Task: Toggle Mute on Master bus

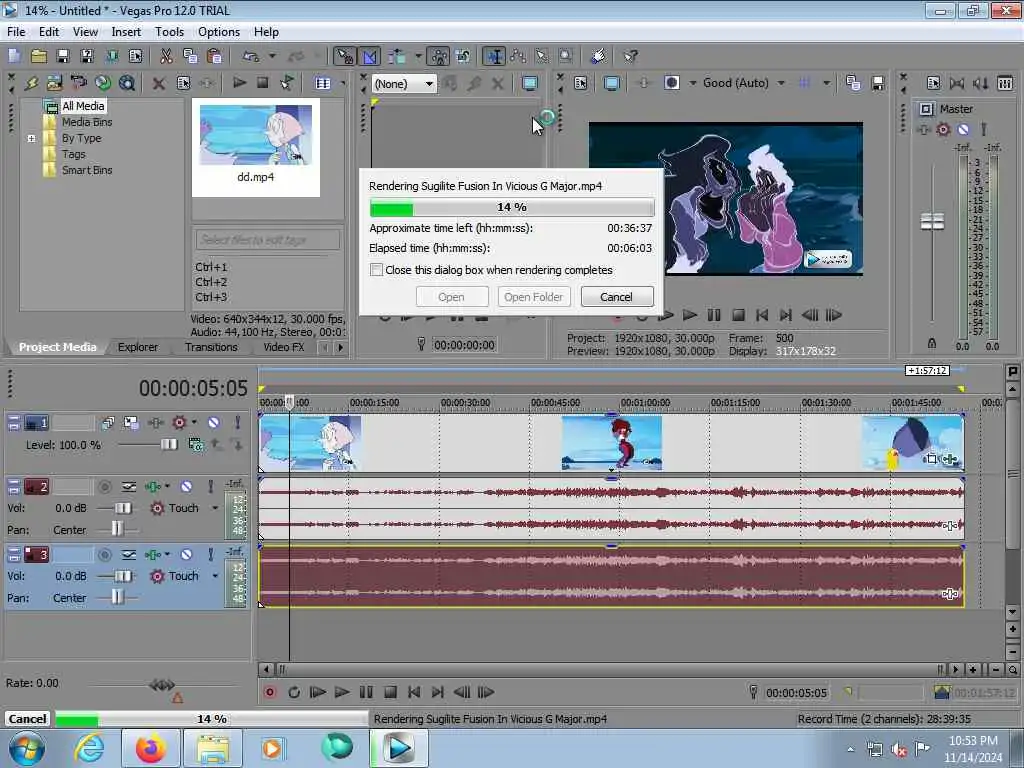Action: [x=963, y=129]
